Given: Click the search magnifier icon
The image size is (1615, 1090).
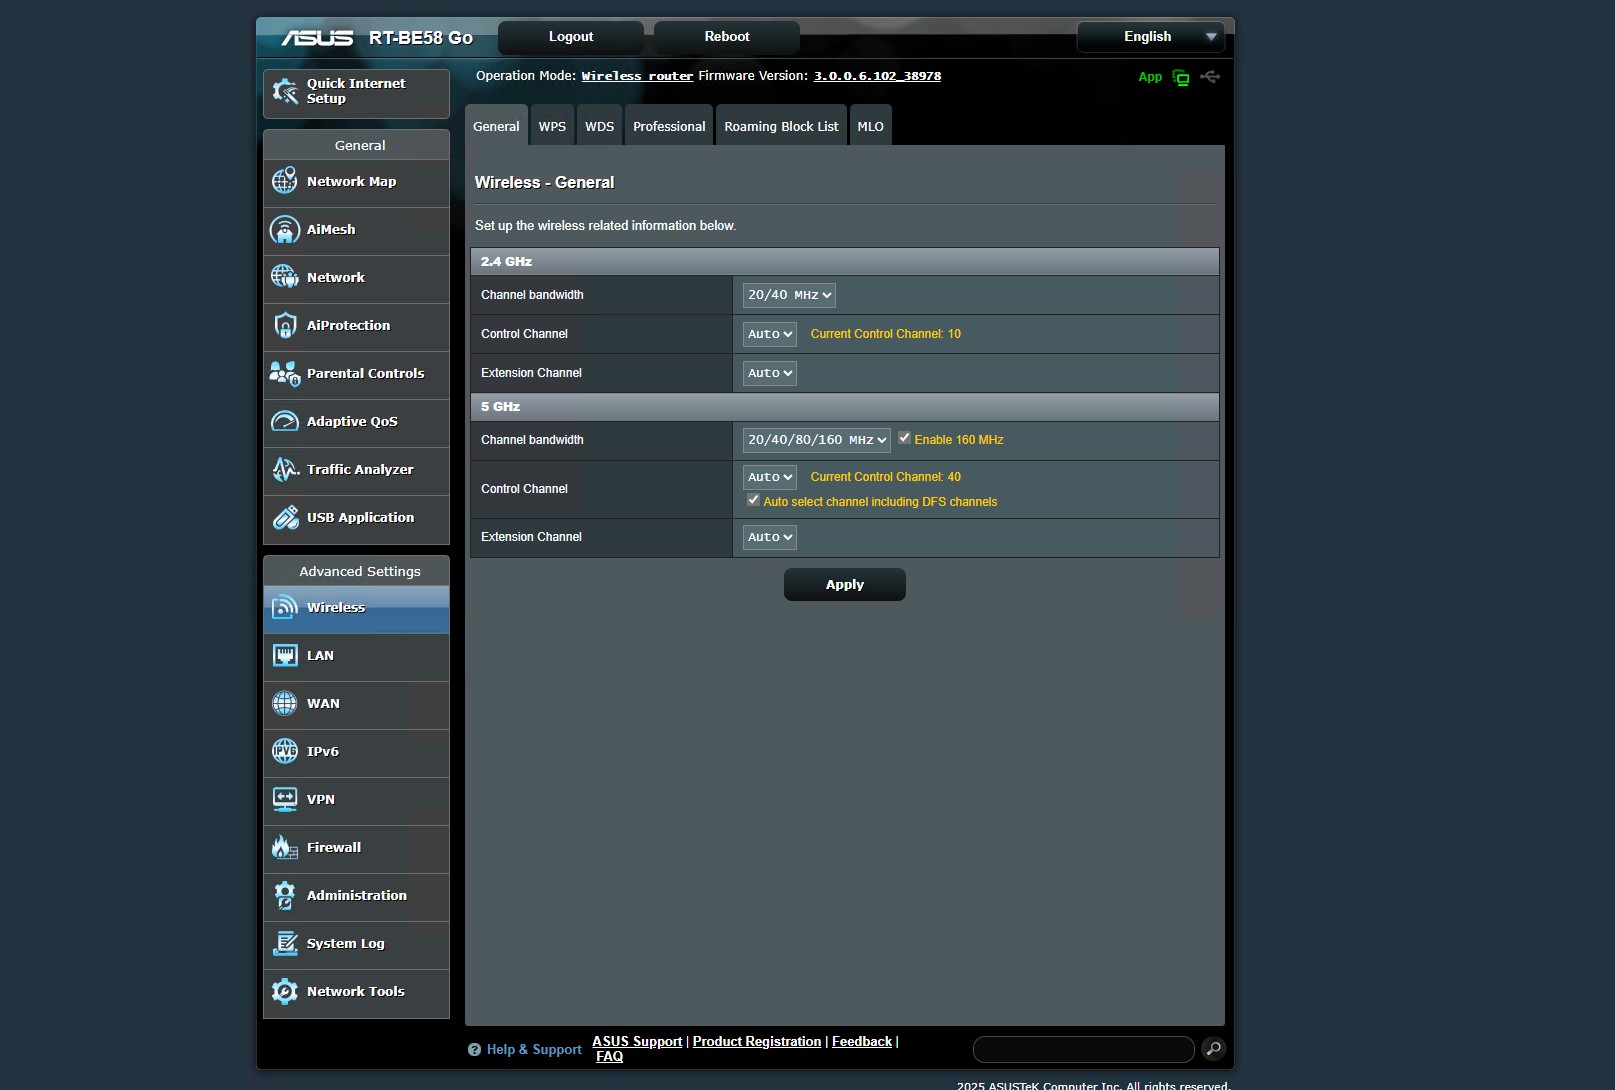Looking at the screenshot, I should (x=1213, y=1049).
